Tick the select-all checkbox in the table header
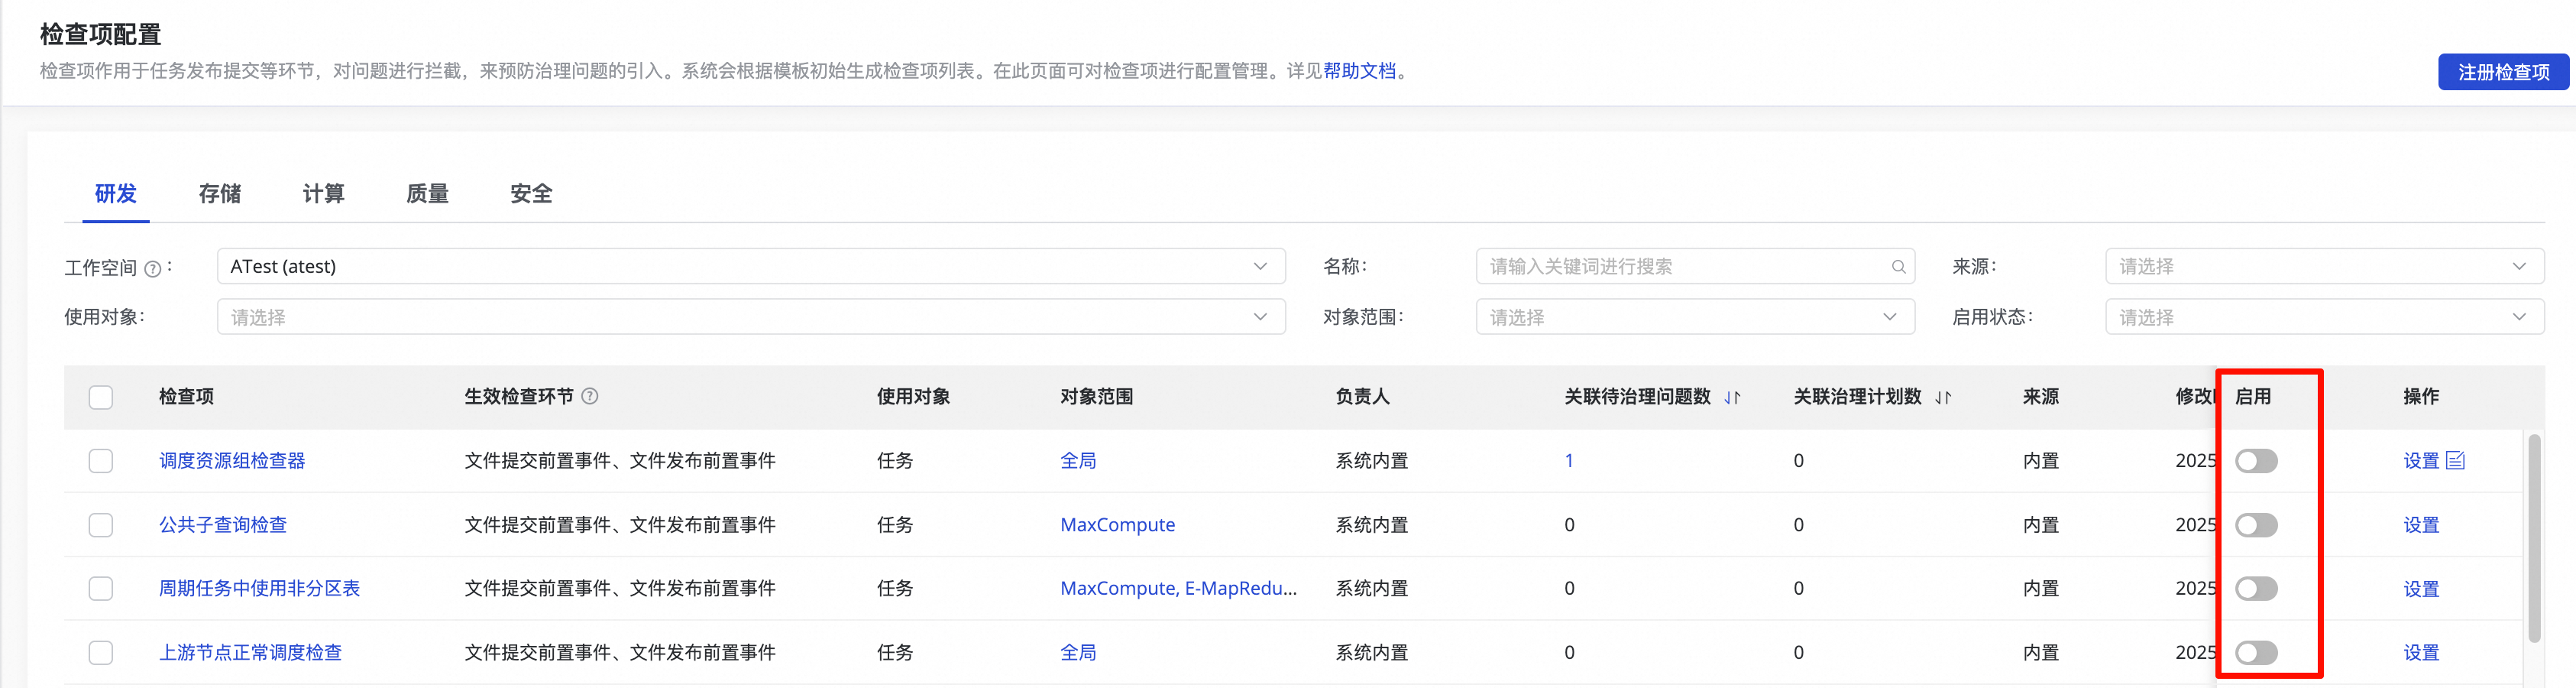Image resolution: width=2576 pixels, height=688 pixels. [101, 397]
